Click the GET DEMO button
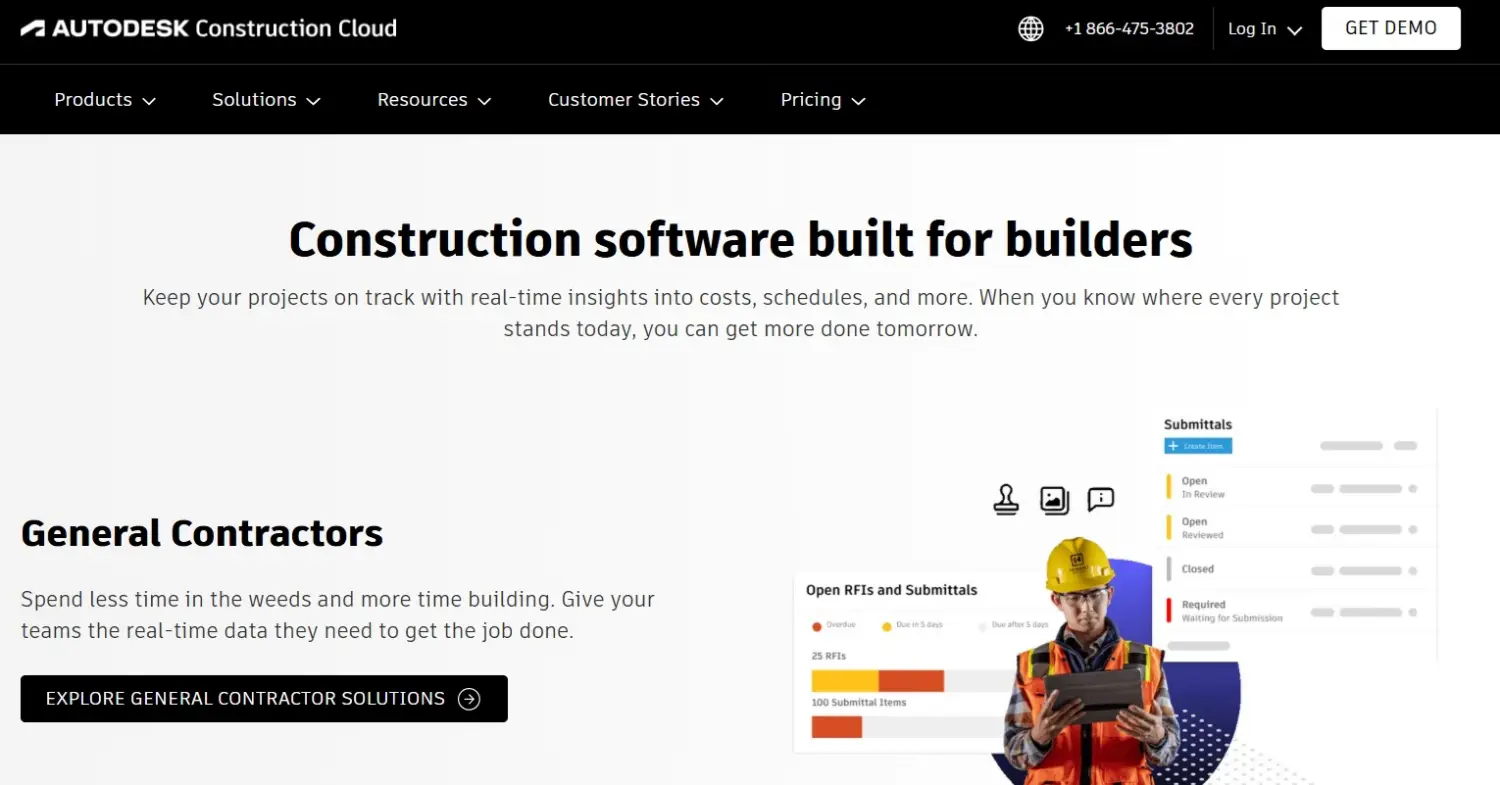The image size is (1500, 785). 1391,28
